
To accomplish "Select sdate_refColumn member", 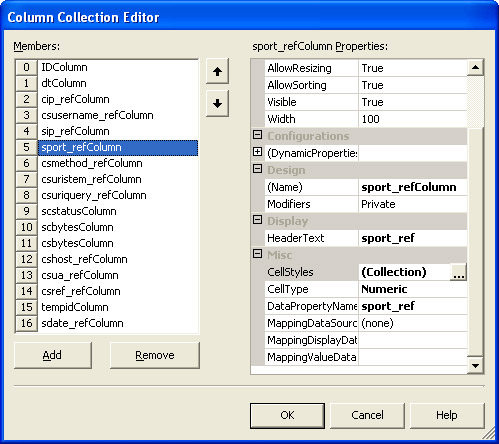I will tap(118, 323).
